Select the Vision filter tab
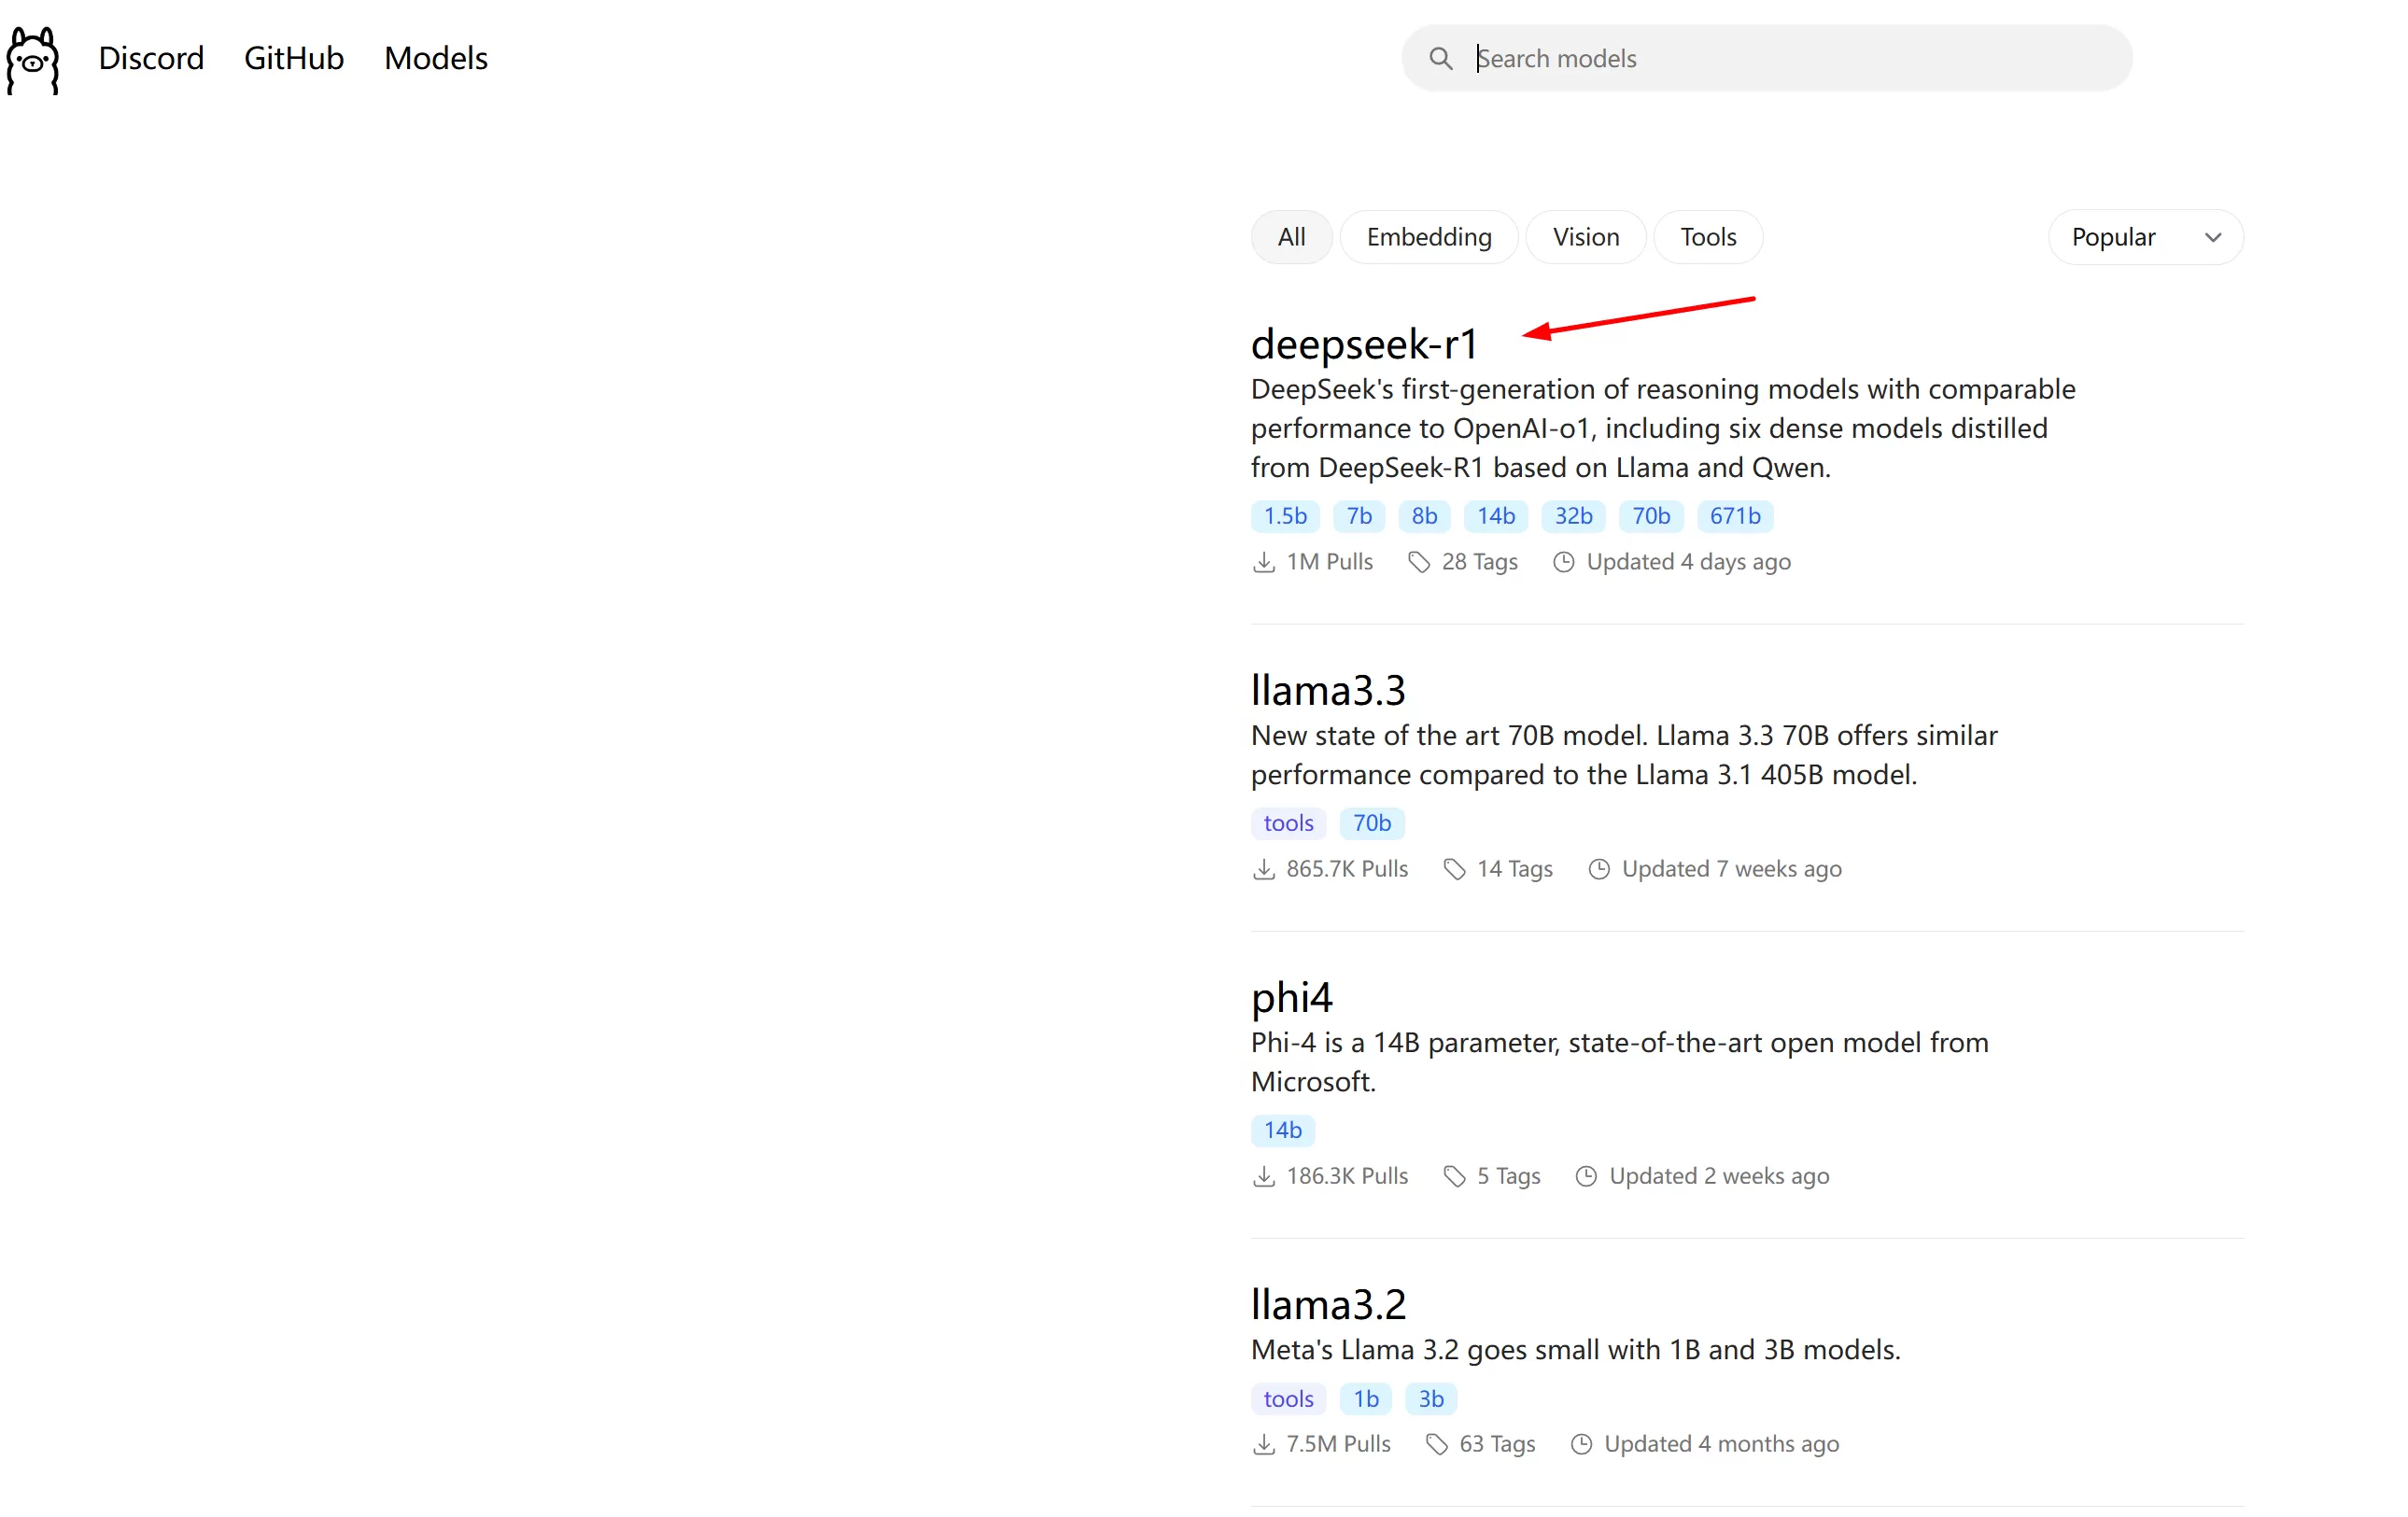Image resolution: width=2408 pixels, height=1517 pixels. 1585,237
